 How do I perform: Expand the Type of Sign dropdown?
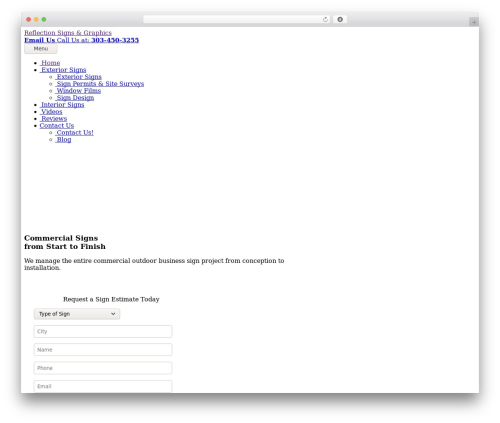[x=77, y=314]
